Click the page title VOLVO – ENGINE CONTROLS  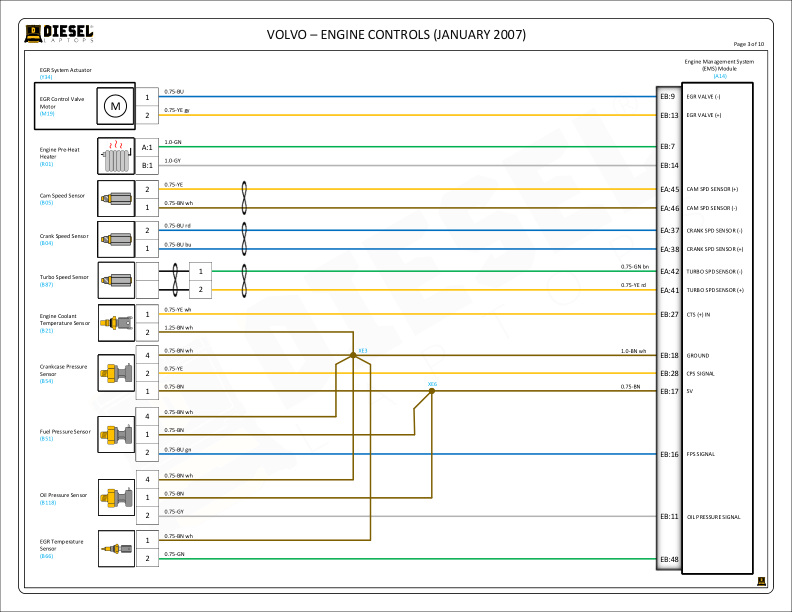click(396, 34)
